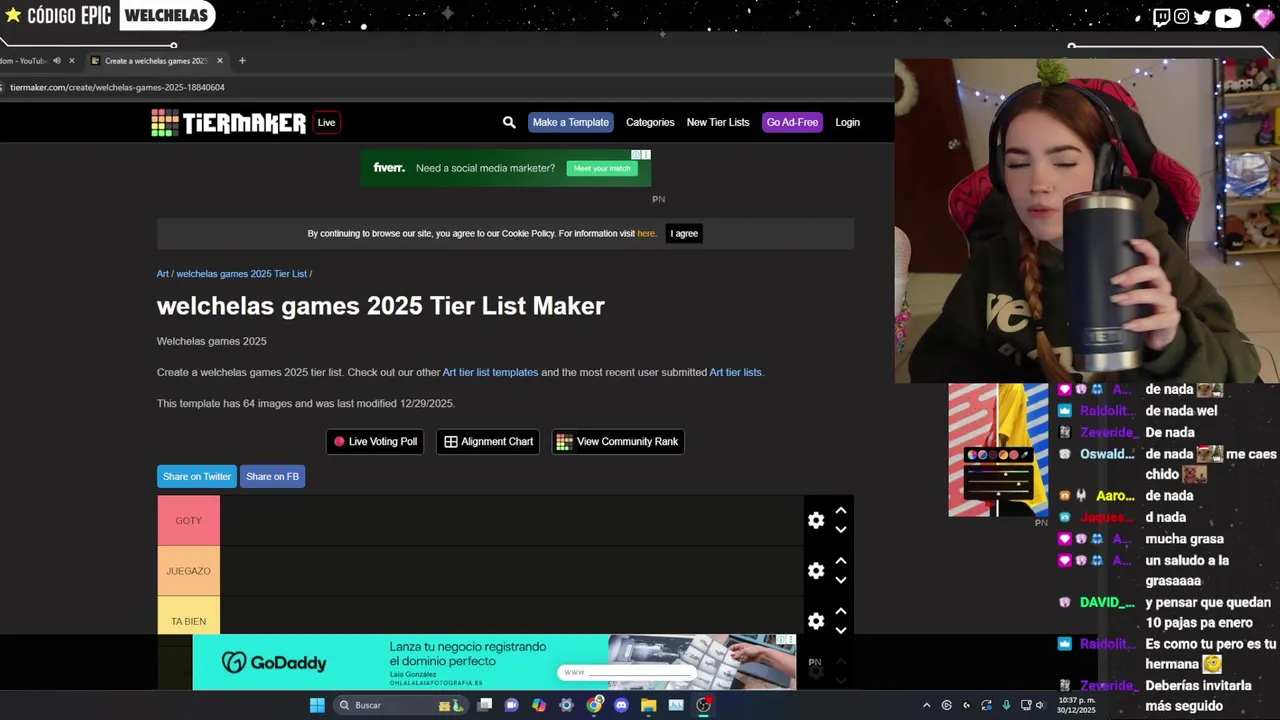The width and height of the screenshot is (1280, 720).
Task: Move TA BIEN row up arrow
Action: point(841,611)
